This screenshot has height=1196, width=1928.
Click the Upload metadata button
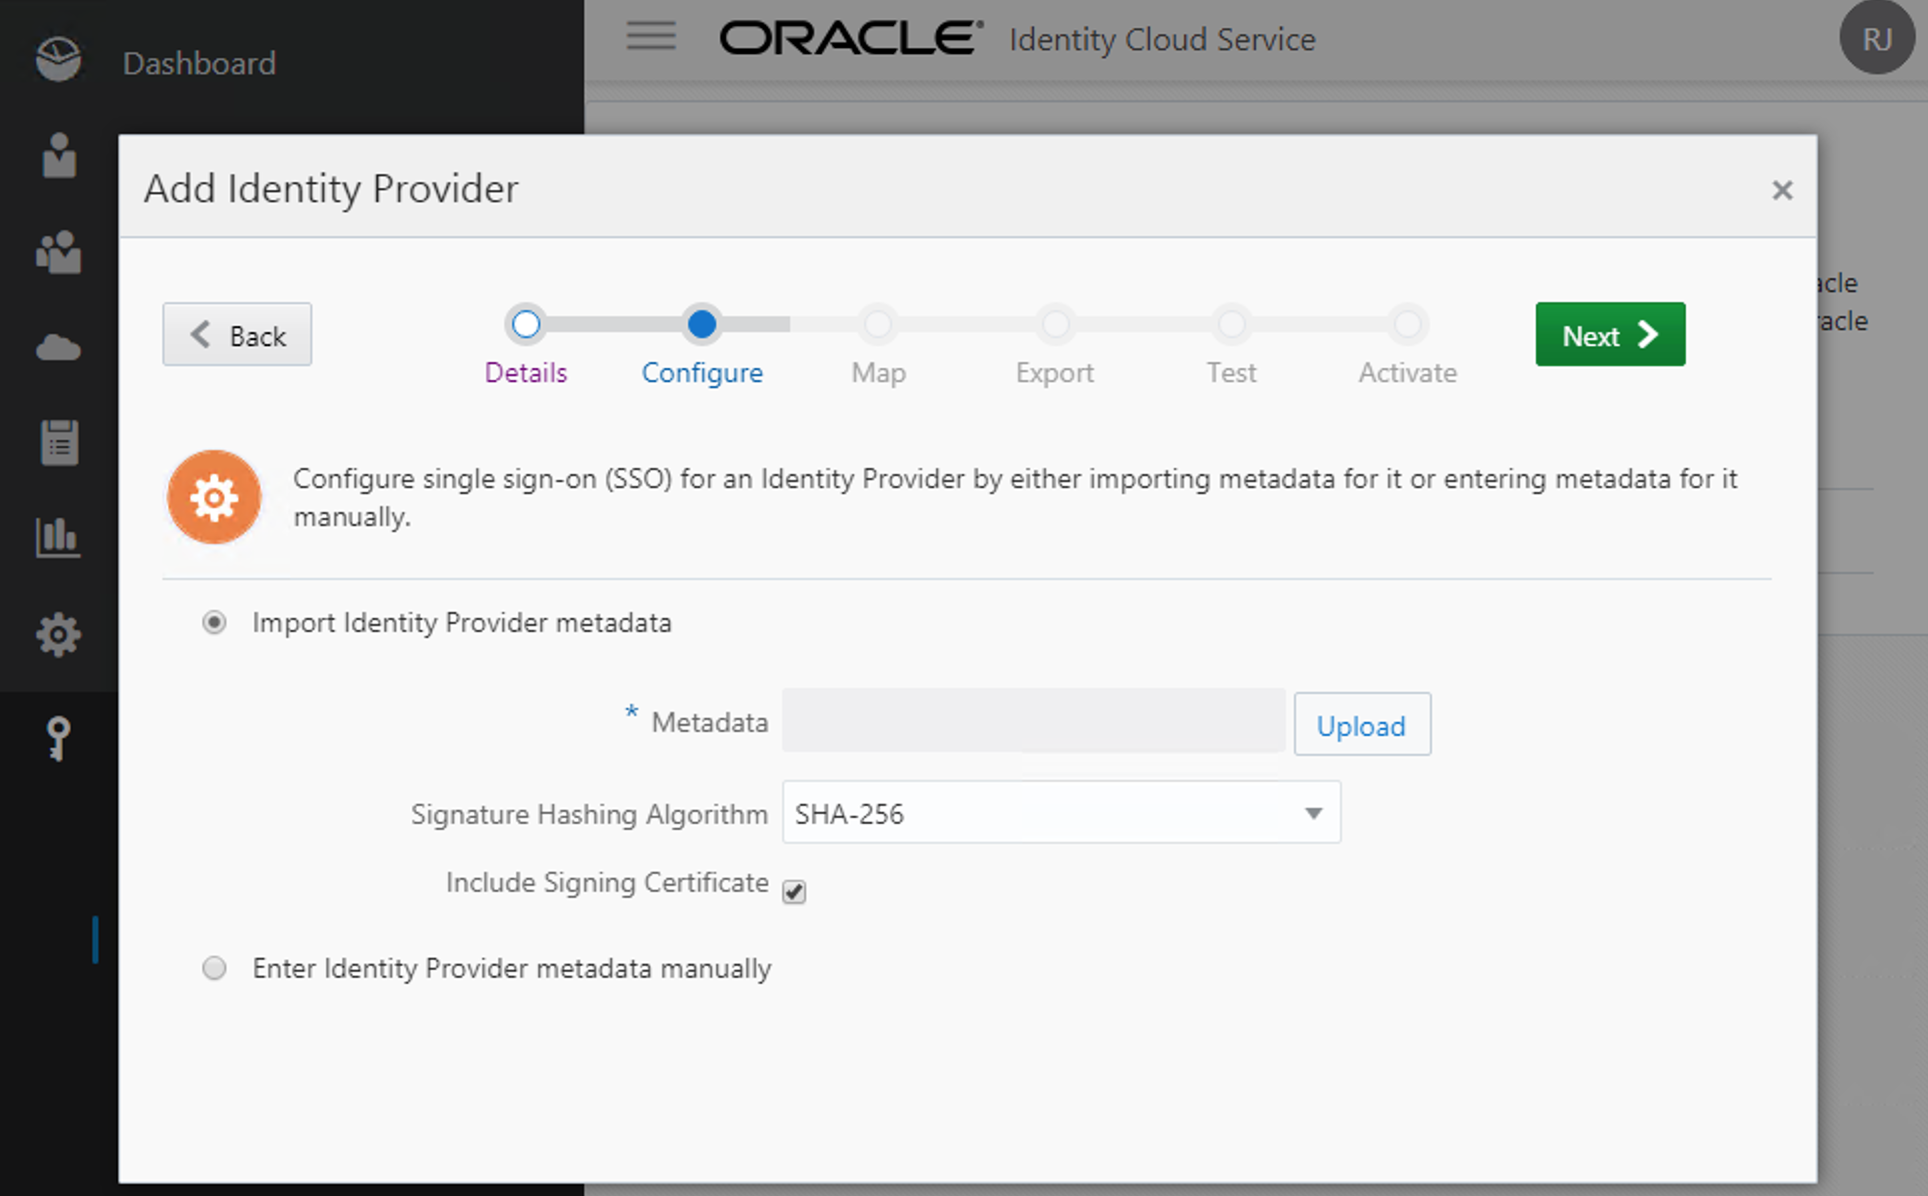[1361, 724]
